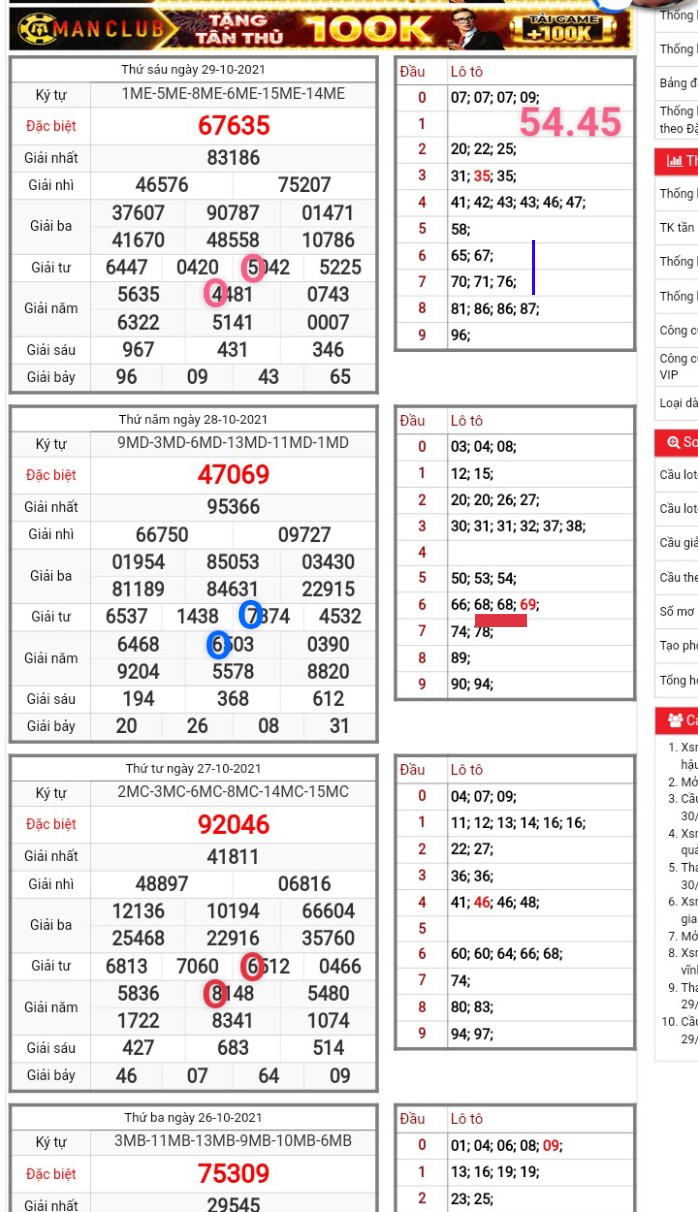Screen dimensions: 698x1212
Task: Open the TẶNG TÂN THỦ 100K banner ad
Action: (322, 30)
